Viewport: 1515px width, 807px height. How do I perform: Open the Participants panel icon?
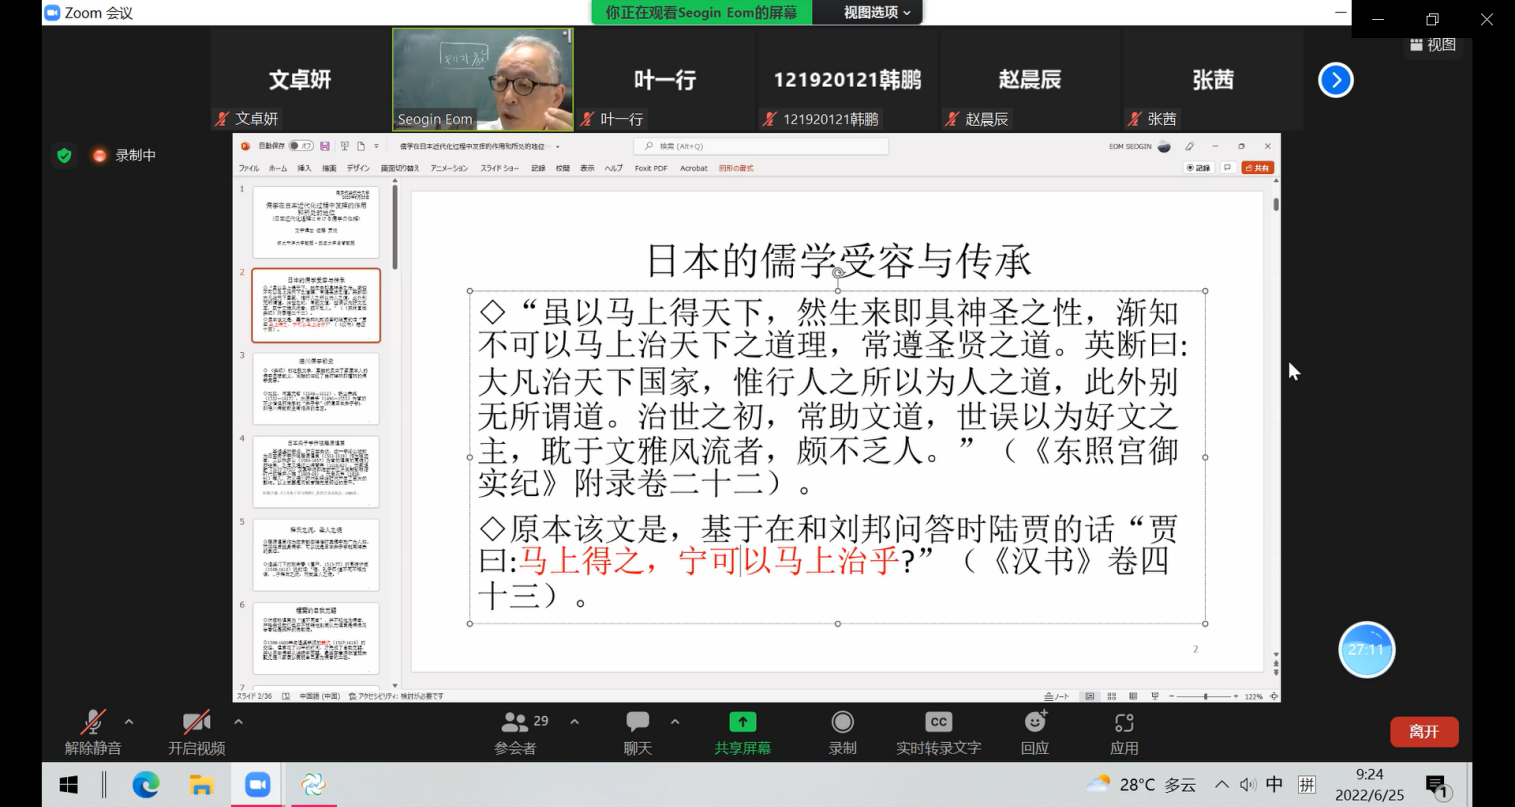516,723
